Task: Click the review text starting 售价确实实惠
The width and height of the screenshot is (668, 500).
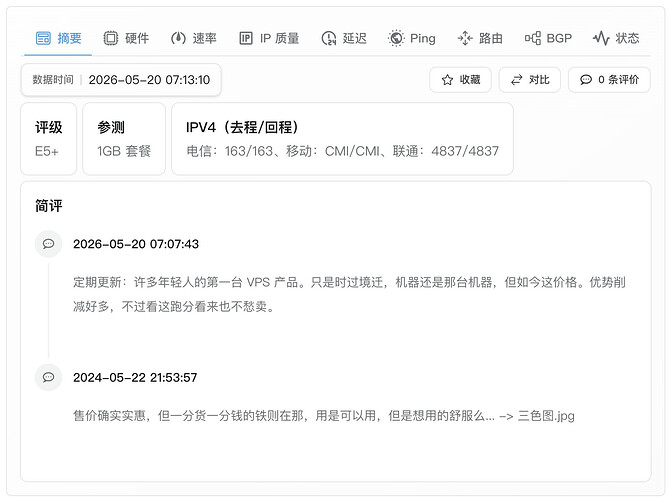Action: coord(324,416)
